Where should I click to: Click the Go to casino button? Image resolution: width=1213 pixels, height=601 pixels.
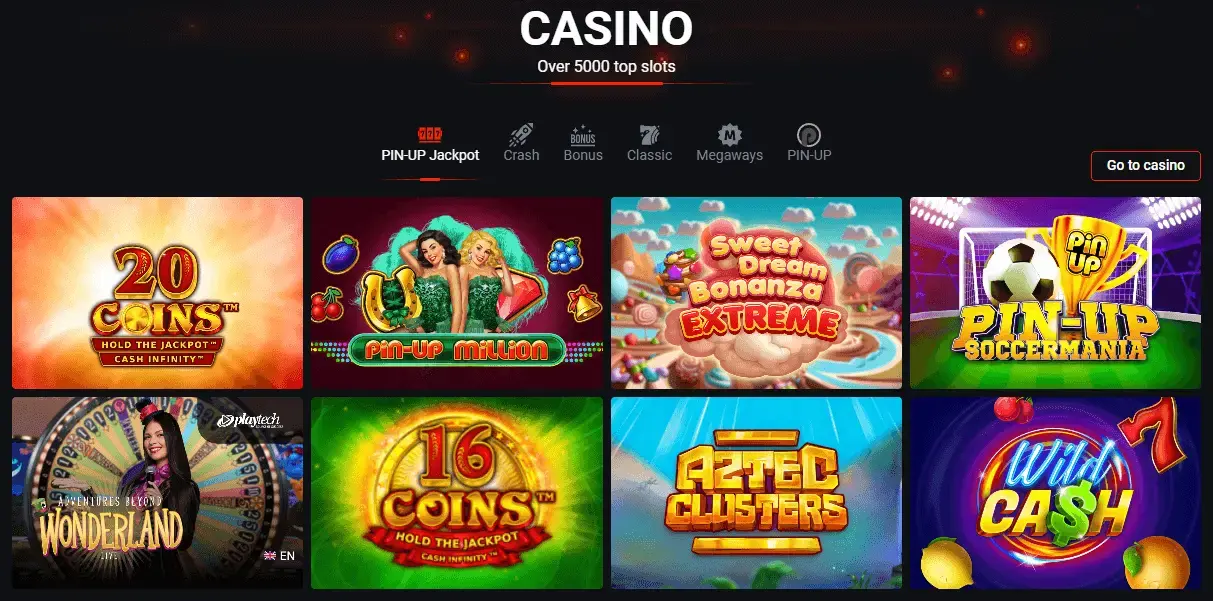click(x=1146, y=165)
